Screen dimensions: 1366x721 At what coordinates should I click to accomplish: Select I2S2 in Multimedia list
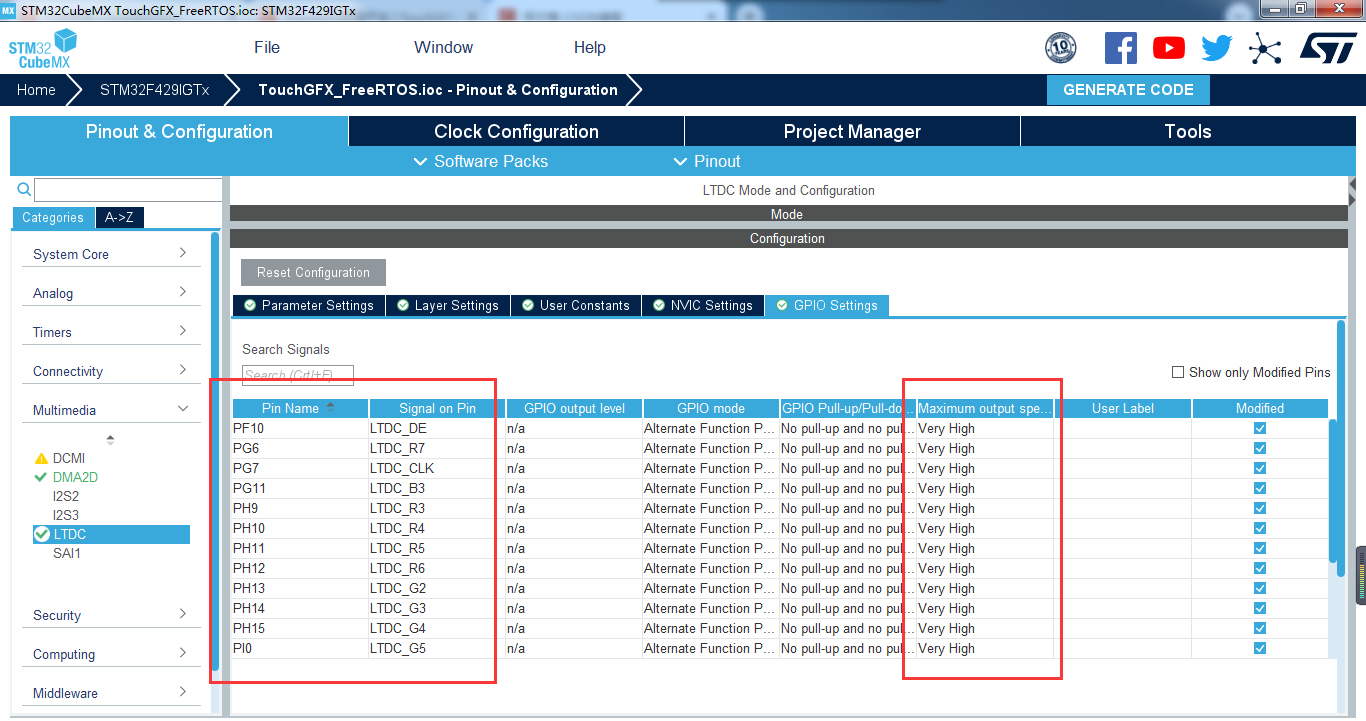[66, 496]
